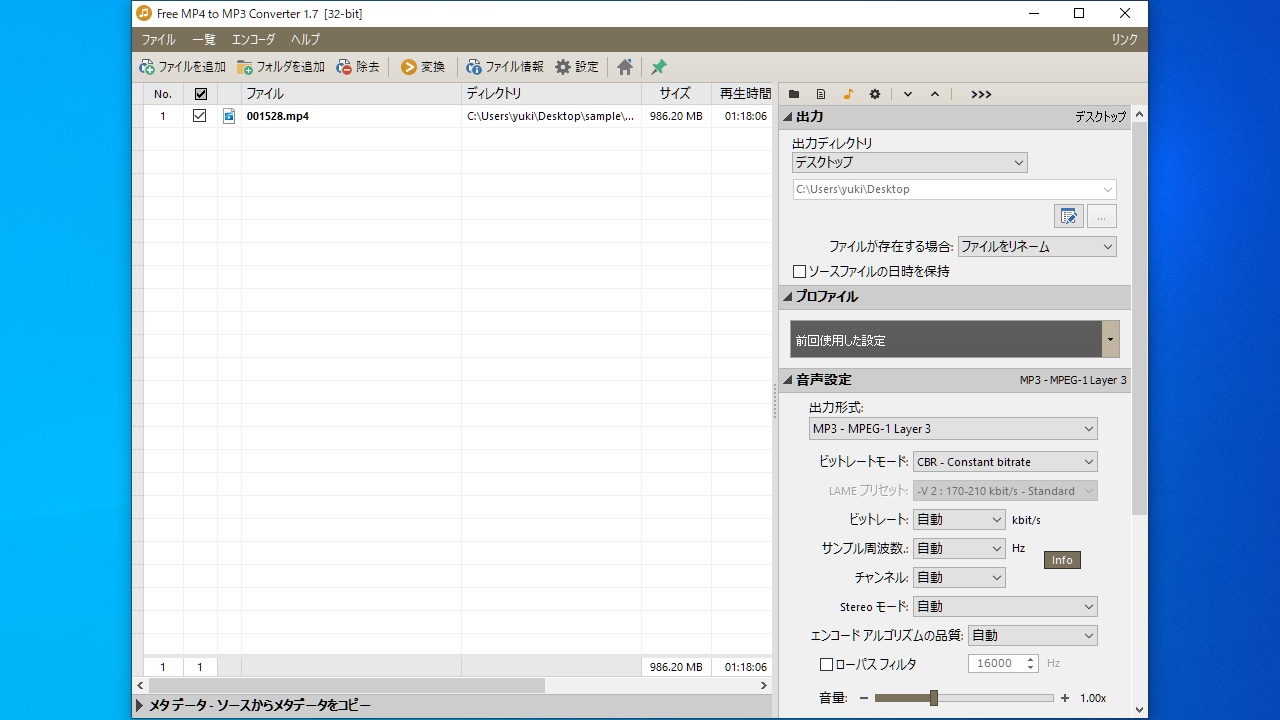Open the エンコード アルゴリズムの品質 dropdown
This screenshot has height=720, width=1280.
tap(1032, 636)
